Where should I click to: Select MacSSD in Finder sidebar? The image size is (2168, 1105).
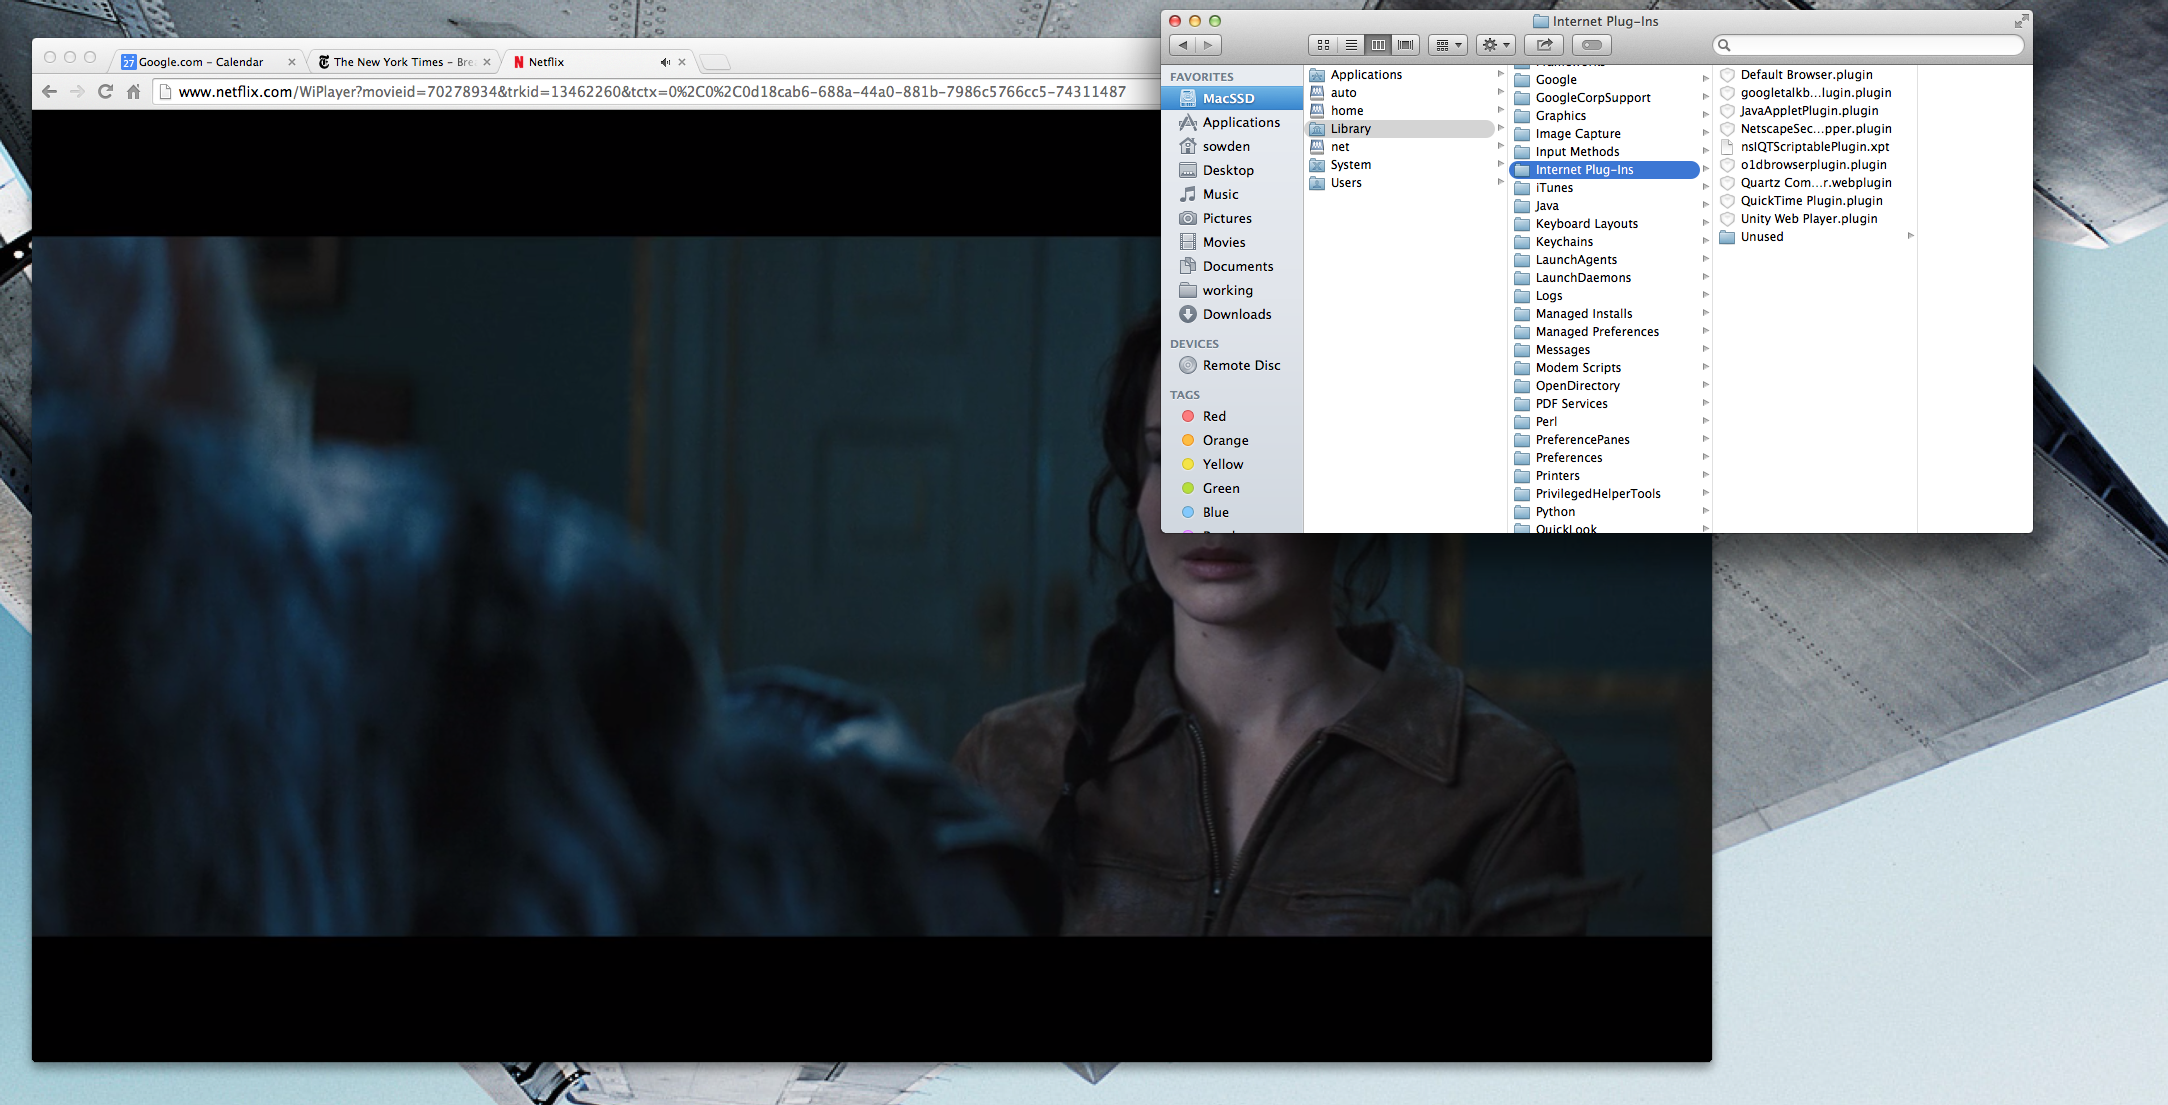click(1232, 98)
